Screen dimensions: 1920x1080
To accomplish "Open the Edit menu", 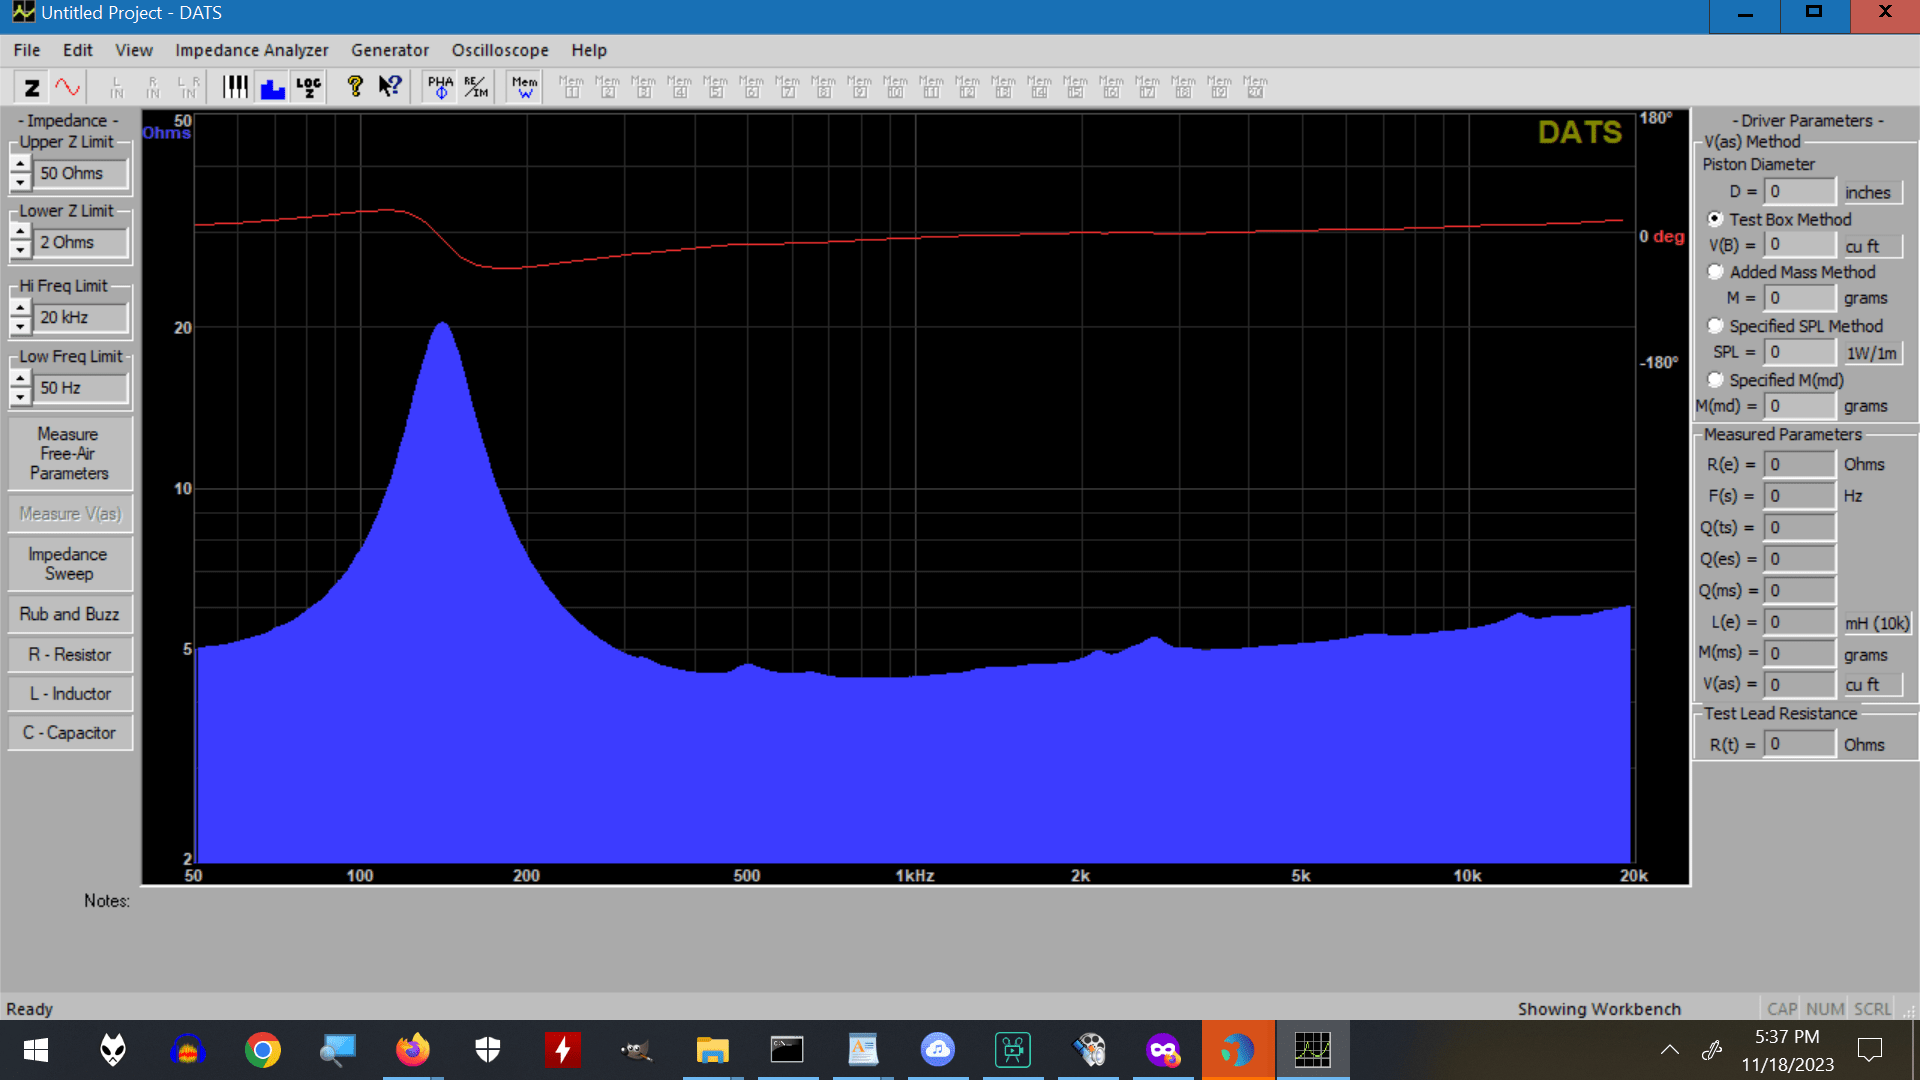I will pyautogui.click(x=78, y=50).
